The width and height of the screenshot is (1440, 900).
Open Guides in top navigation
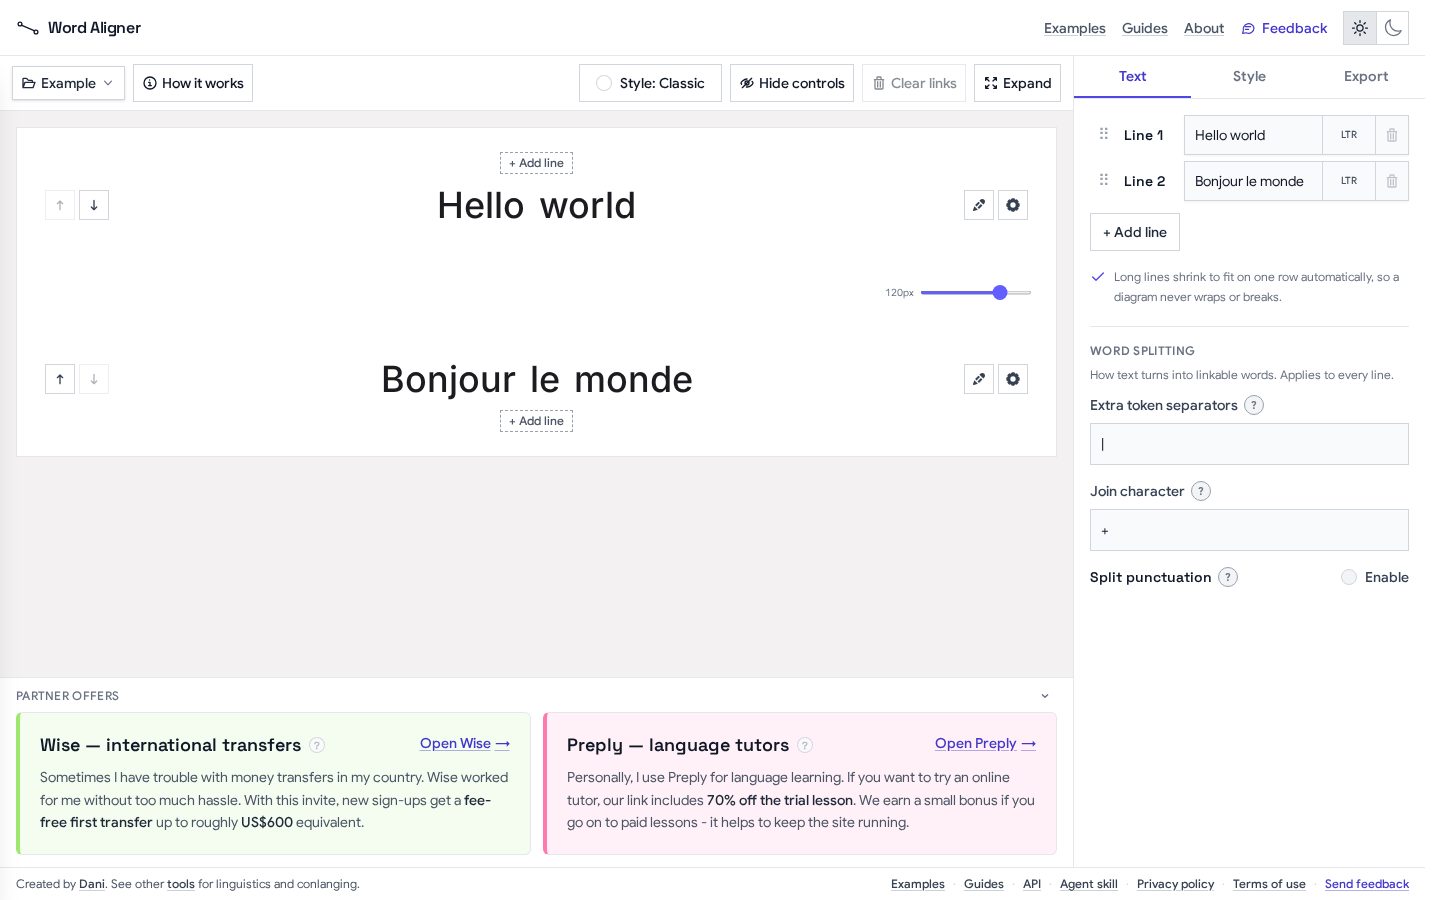(x=1145, y=28)
